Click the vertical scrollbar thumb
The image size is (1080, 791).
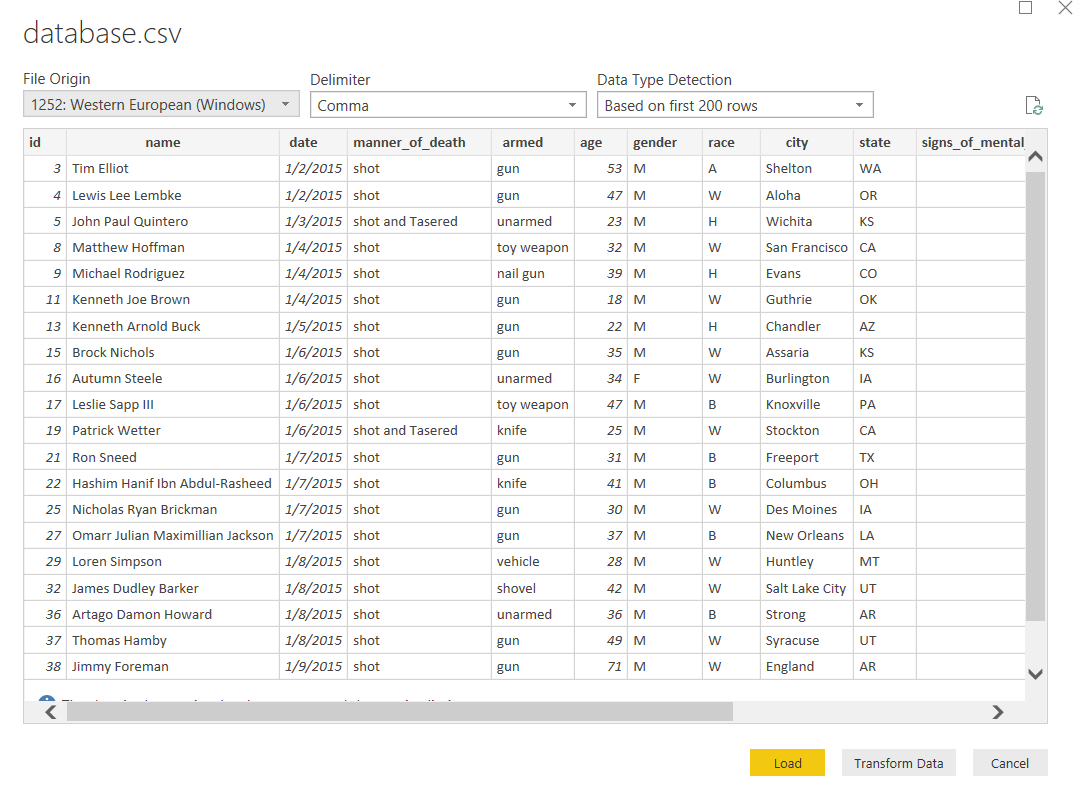point(1035,396)
